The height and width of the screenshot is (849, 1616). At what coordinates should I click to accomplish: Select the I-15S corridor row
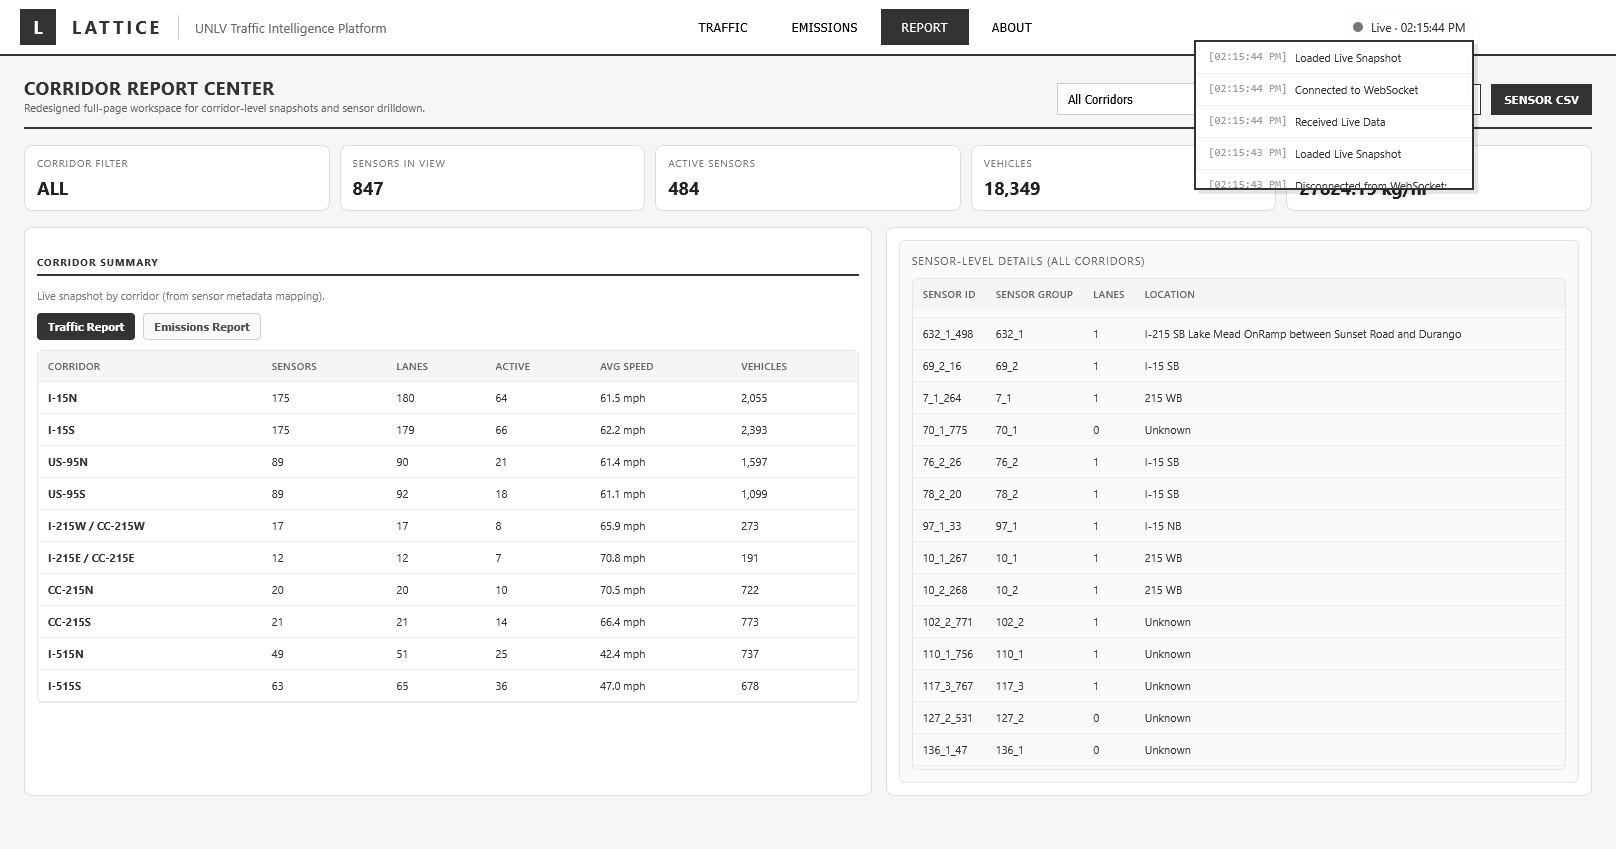(447, 430)
